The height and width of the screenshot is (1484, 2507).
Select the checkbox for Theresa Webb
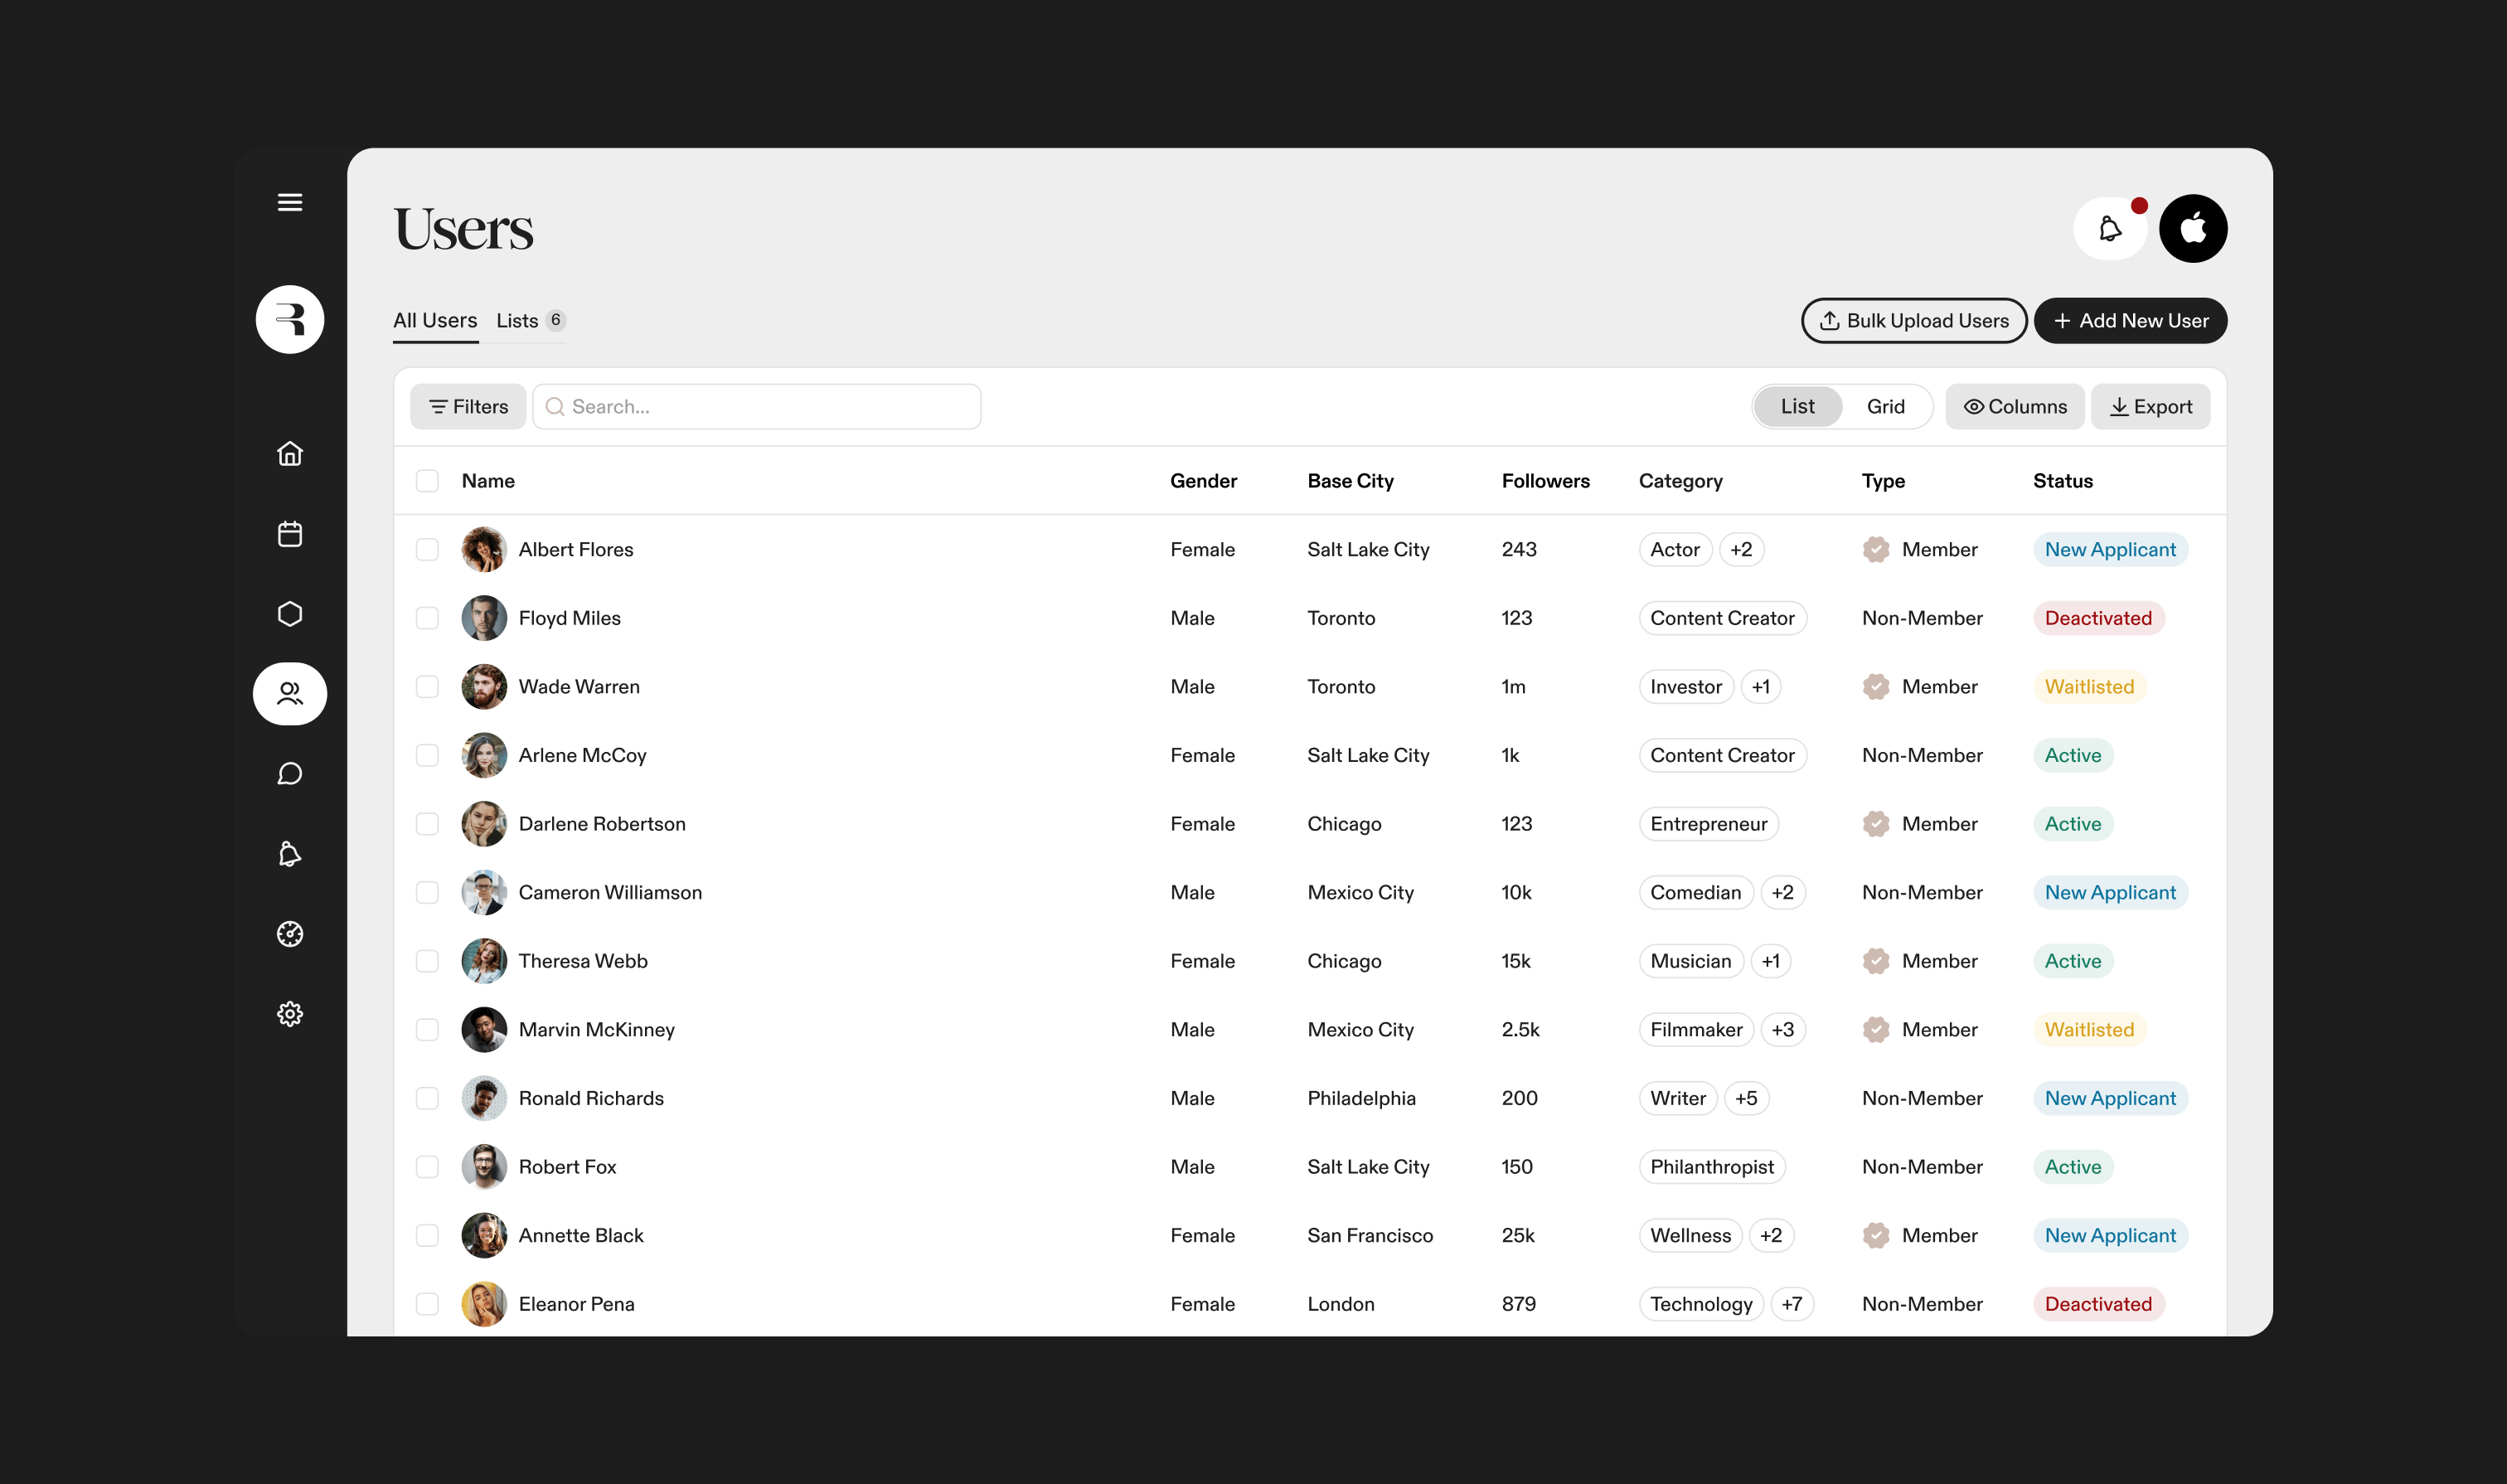click(x=427, y=961)
